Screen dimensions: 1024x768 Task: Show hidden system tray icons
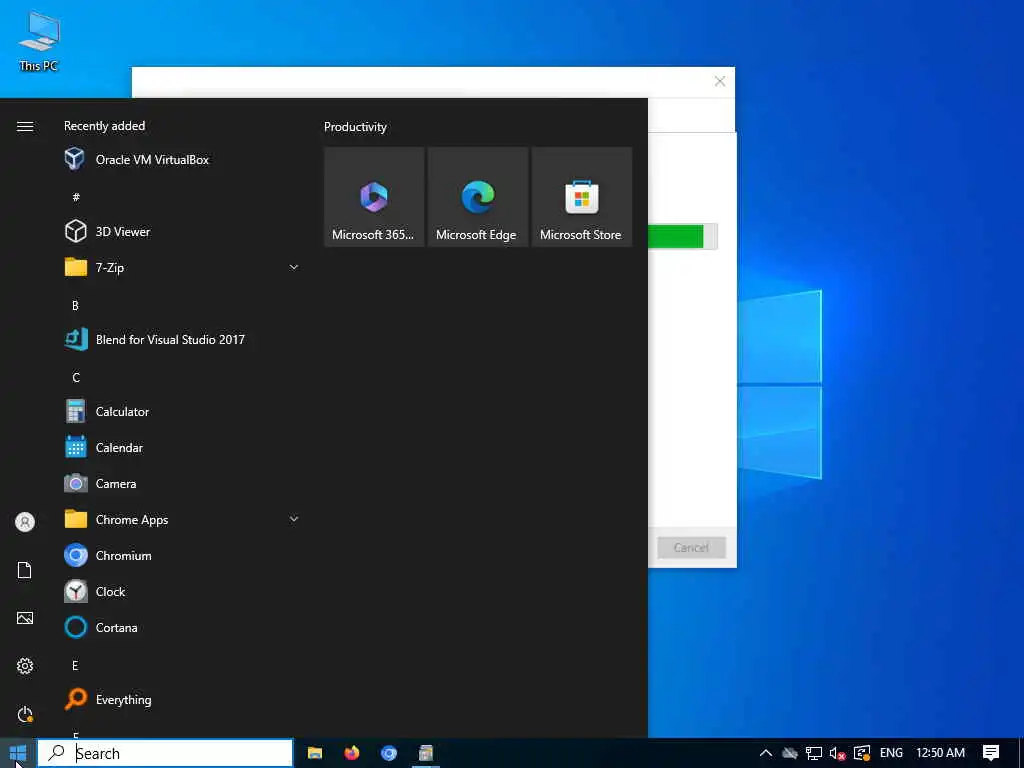coord(765,753)
